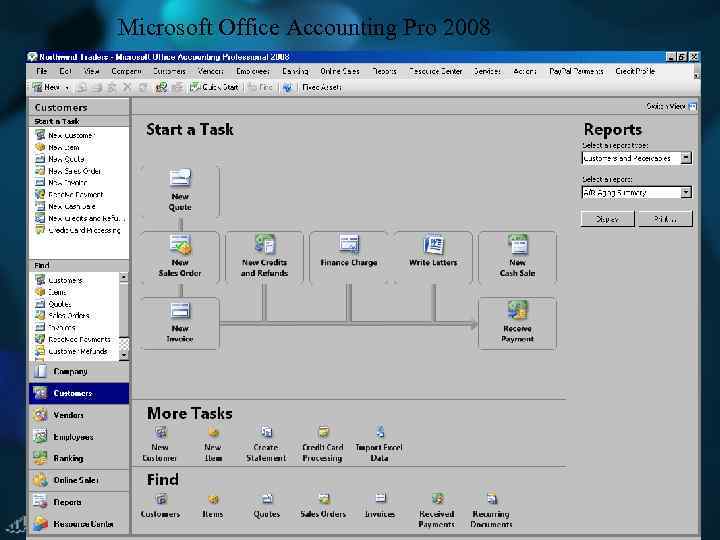Open the Online Sales menu
720x540 pixels.
pos(340,71)
